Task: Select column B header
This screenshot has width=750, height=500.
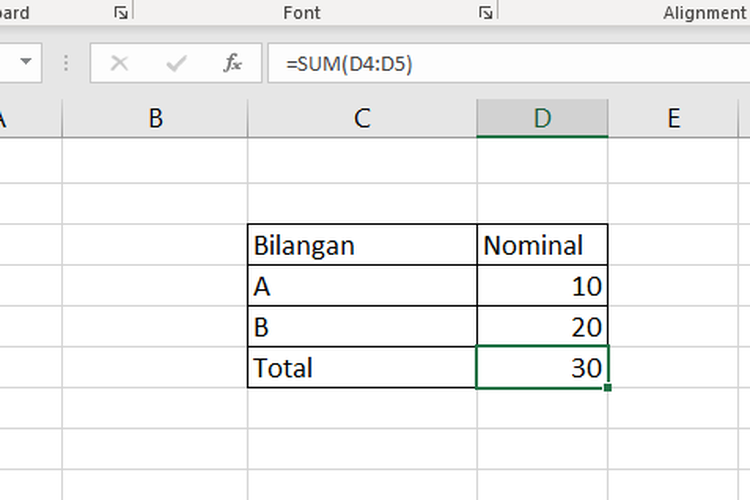Action: (x=155, y=118)
